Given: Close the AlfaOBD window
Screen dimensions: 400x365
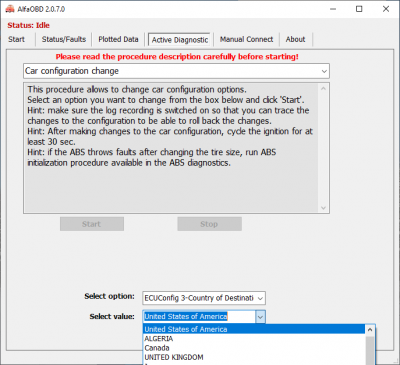Looking at the screenshot, I should point(386,9).
